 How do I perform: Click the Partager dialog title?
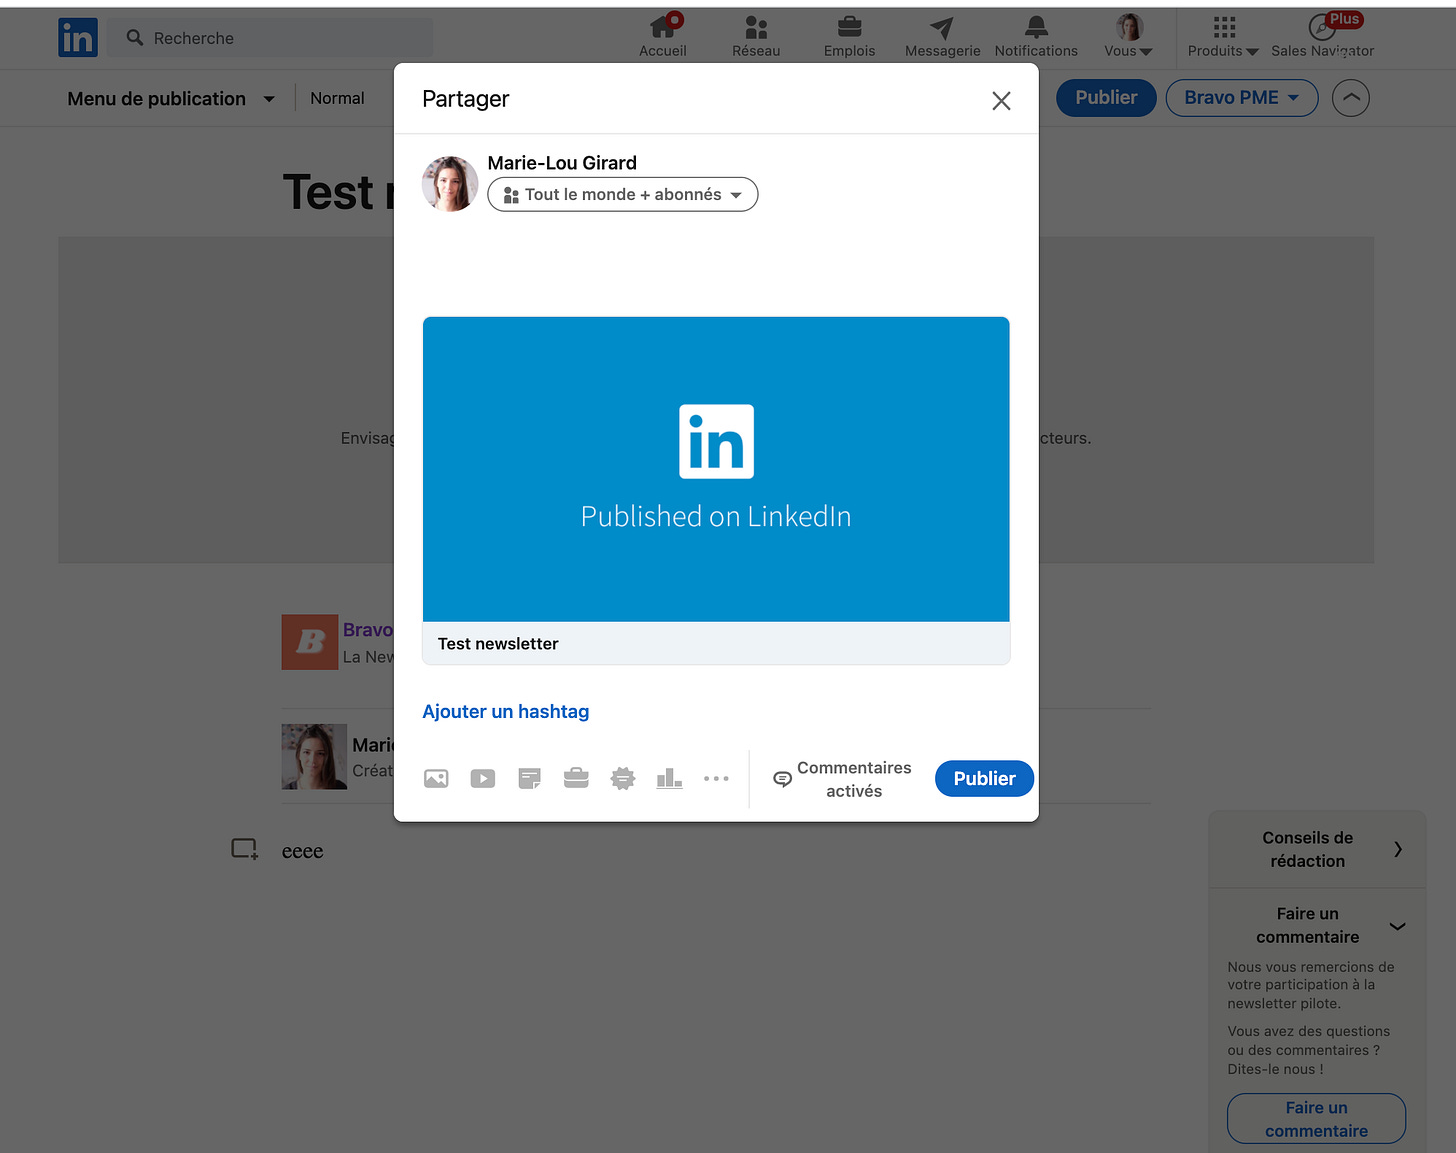[x=465, y=99]
